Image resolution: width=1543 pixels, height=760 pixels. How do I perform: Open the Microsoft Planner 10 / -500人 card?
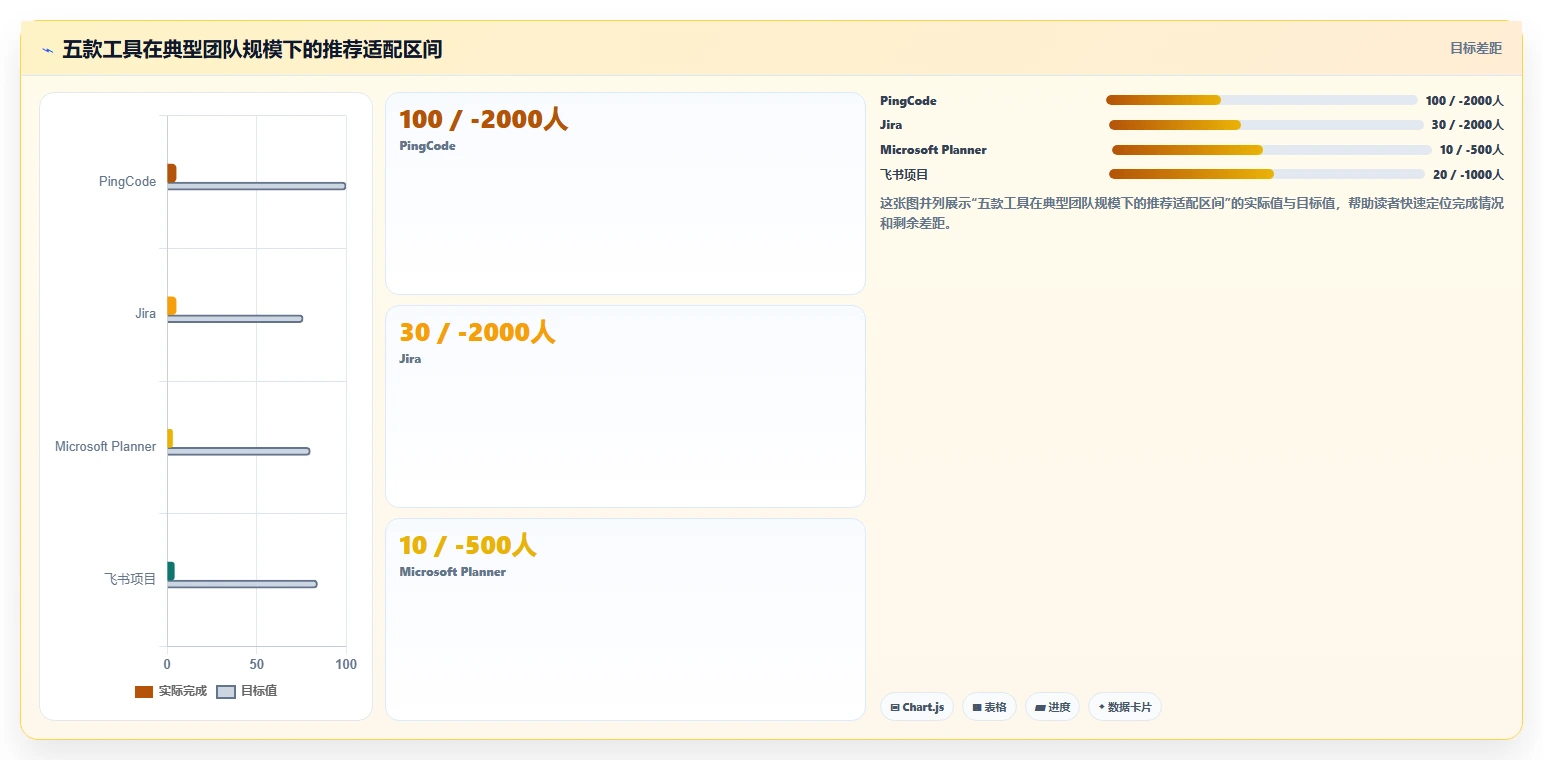[625, 620]
